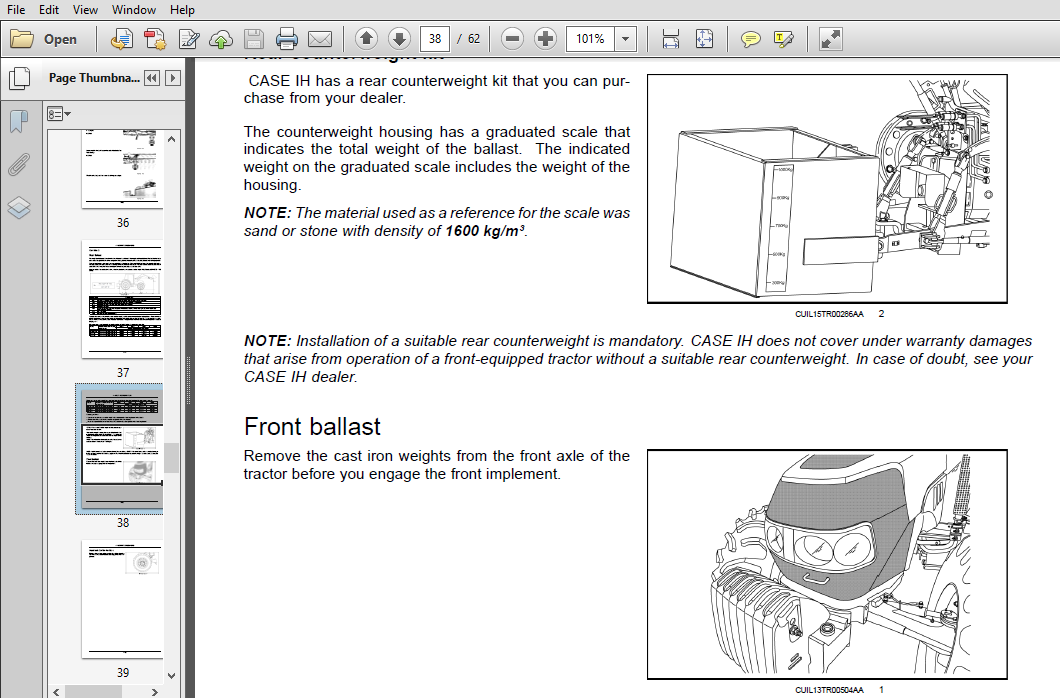Select page 36 thumbnail

[x=122, y=169]
